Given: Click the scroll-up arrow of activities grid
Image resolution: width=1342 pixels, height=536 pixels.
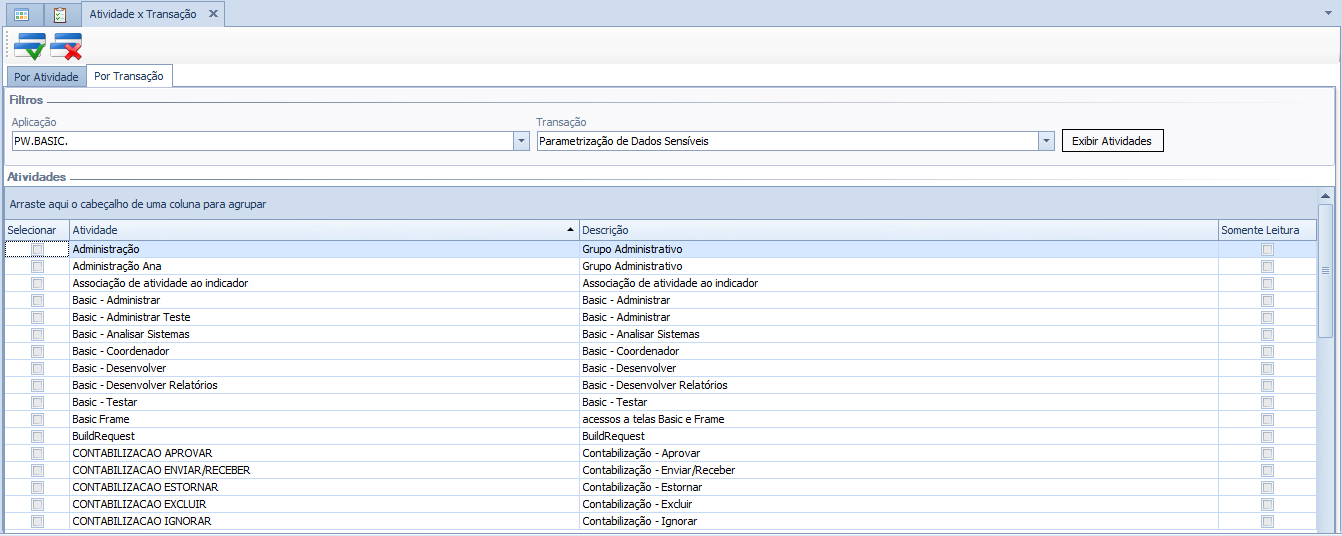Looking at the screenshot, I should click(1325, 196).
